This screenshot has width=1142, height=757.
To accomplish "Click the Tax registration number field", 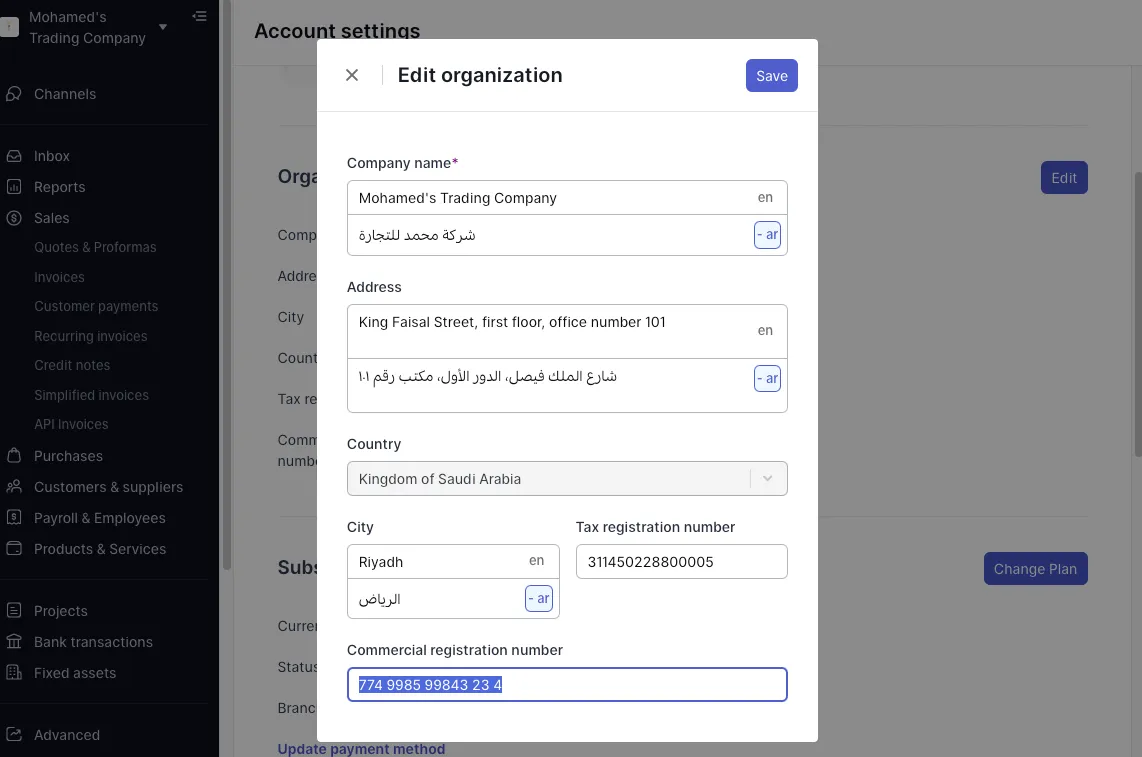I will coord(681,562).
